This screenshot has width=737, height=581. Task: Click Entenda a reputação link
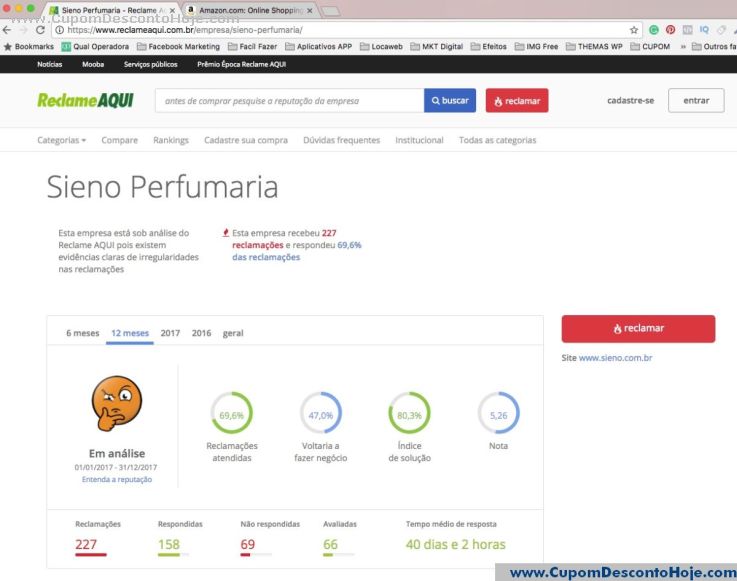[117, 479]
